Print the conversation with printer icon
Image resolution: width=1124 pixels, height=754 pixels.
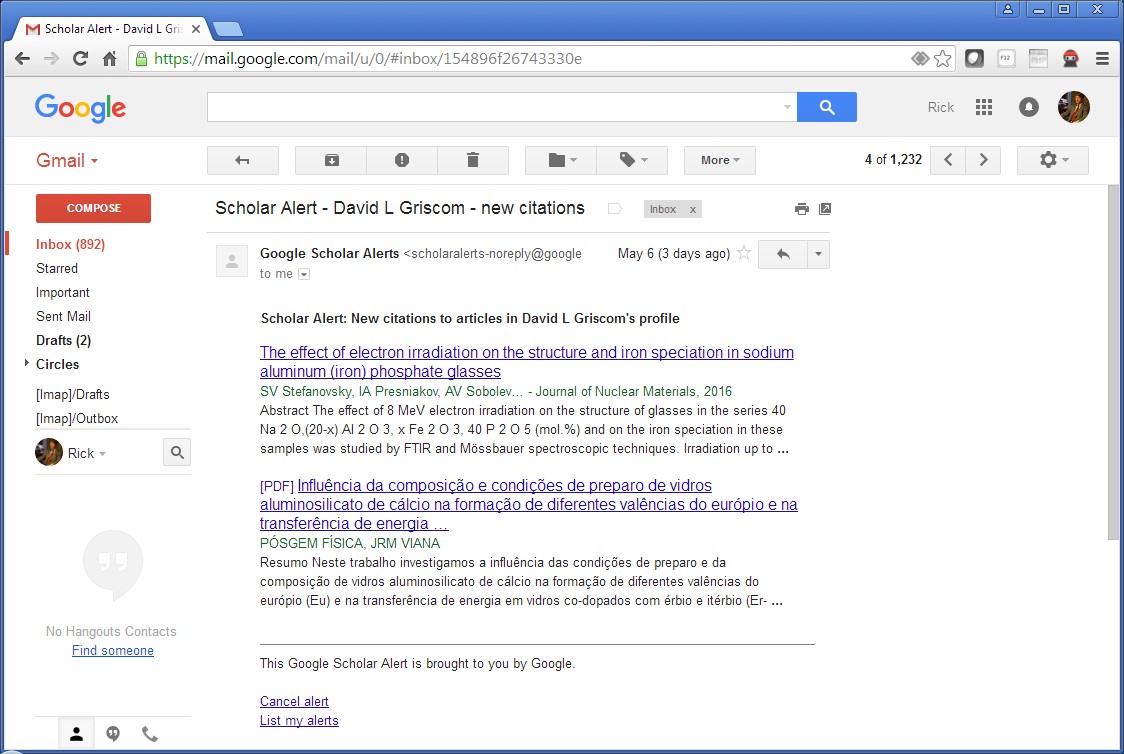801,209
